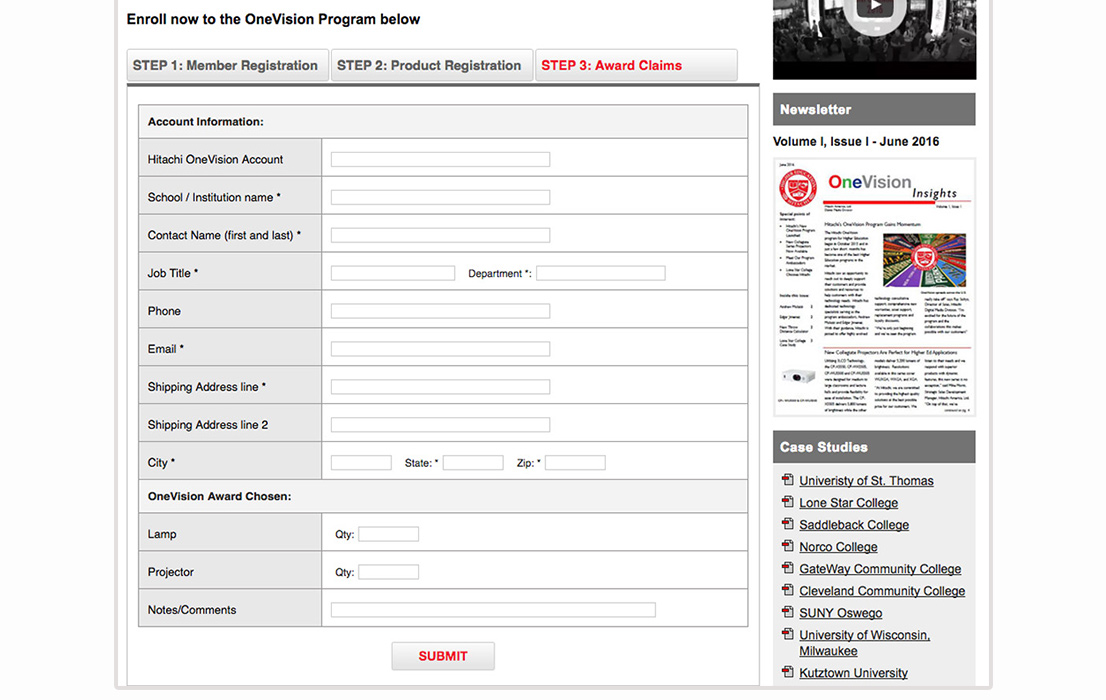Screen dimensions: 1106x700
Task: Click the Hitachi OneVision Account input field
Action: coord(440,159)
